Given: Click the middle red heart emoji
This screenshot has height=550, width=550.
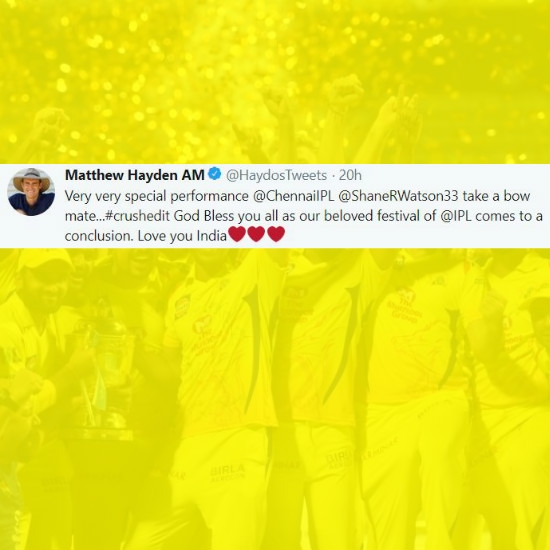Looking at the screenshot, I should [256, 234].
